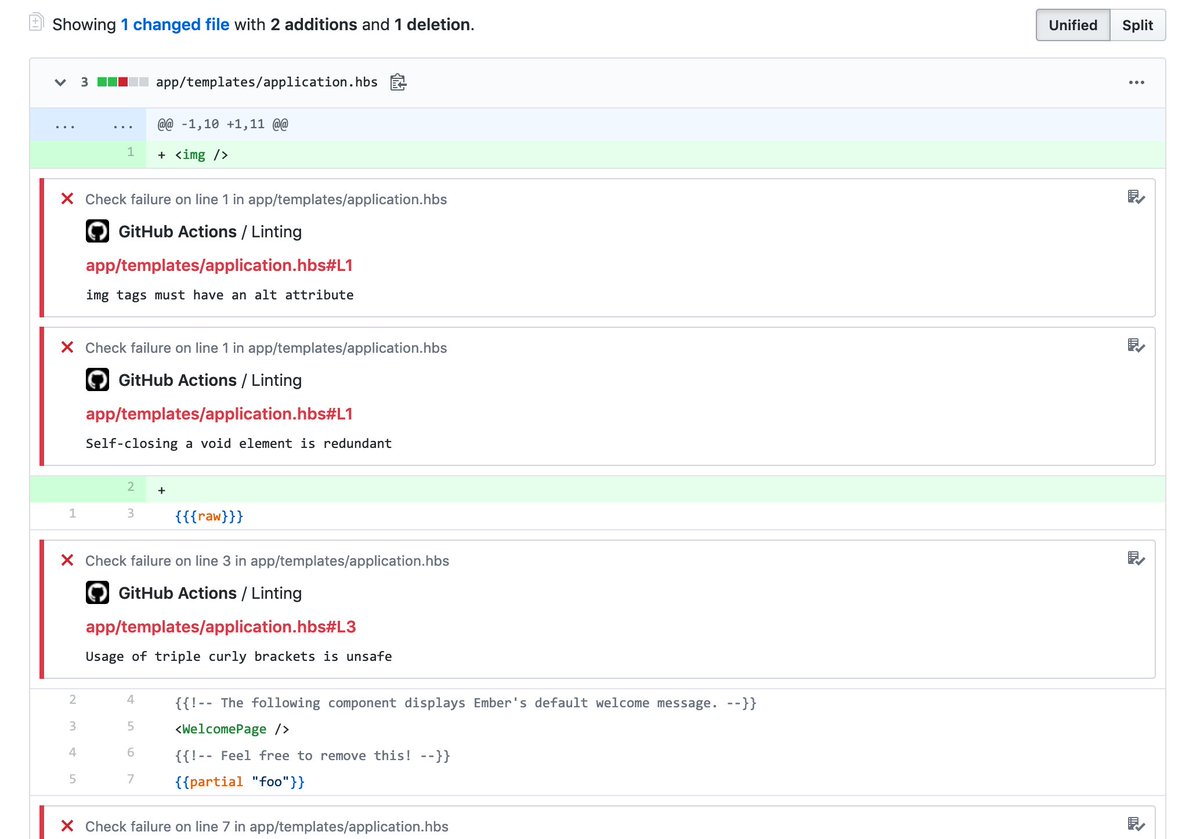Collapse the application.hbs file diff chevron
Screen dimensions: 1200x839
pos(60,82)
